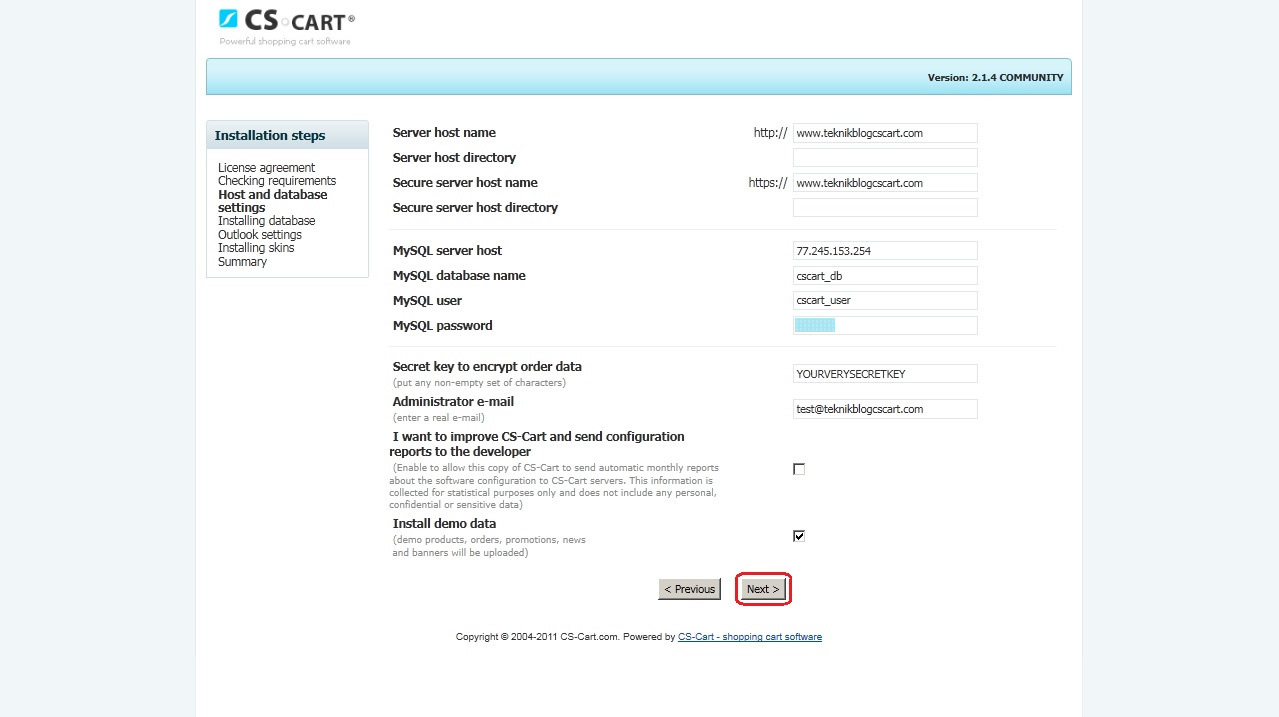Open the CS-Cart shopping cart software link

pyautogui.click(x=750, y=637)
